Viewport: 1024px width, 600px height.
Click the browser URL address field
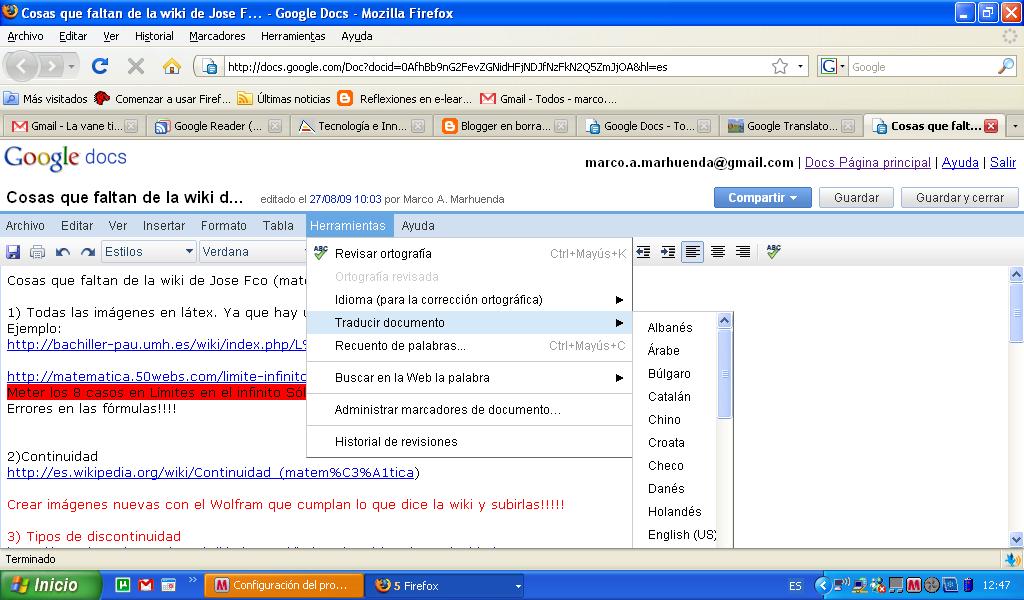click(x=496, y=67)
